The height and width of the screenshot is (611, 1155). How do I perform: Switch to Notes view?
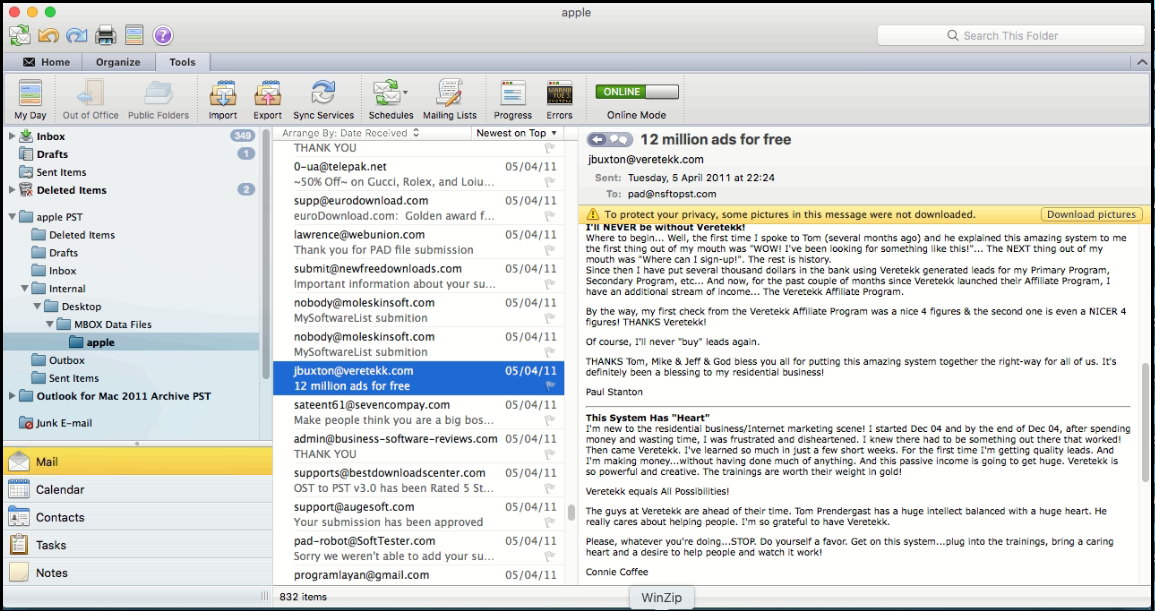tap(137, 573)
